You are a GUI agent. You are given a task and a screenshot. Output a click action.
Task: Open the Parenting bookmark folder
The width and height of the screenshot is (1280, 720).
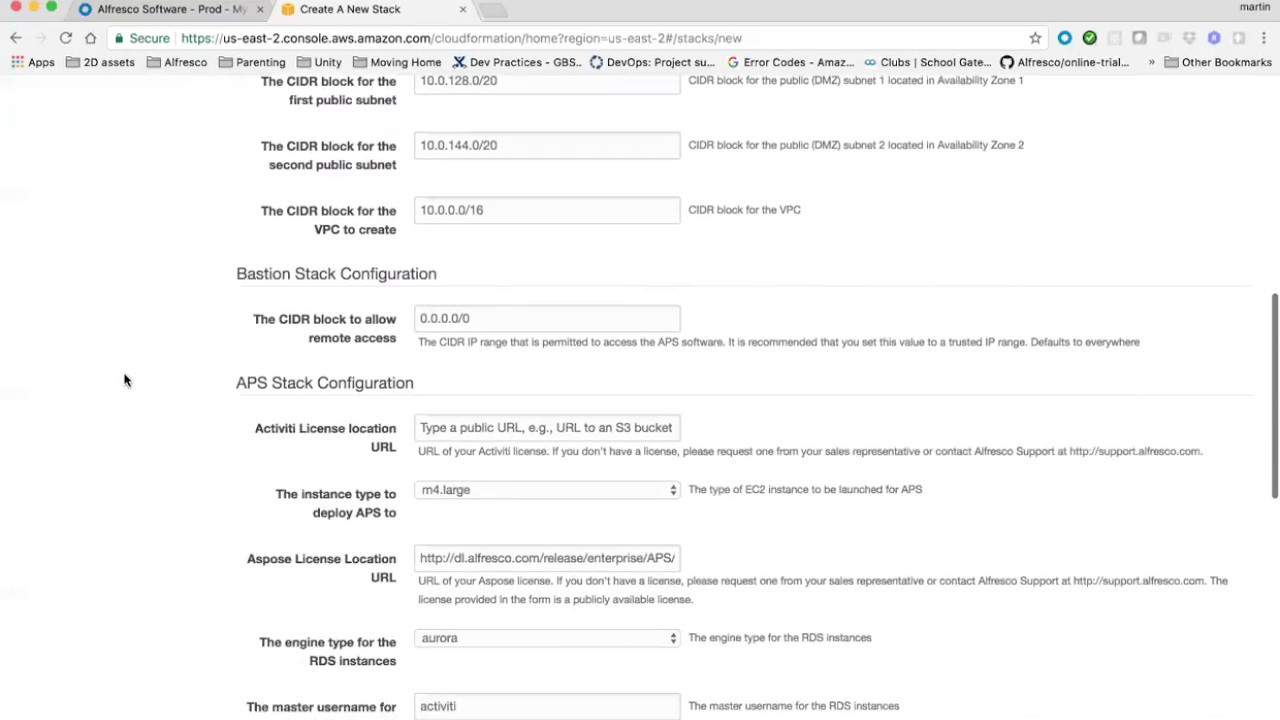pyautogui.click(x=252, y=62)
